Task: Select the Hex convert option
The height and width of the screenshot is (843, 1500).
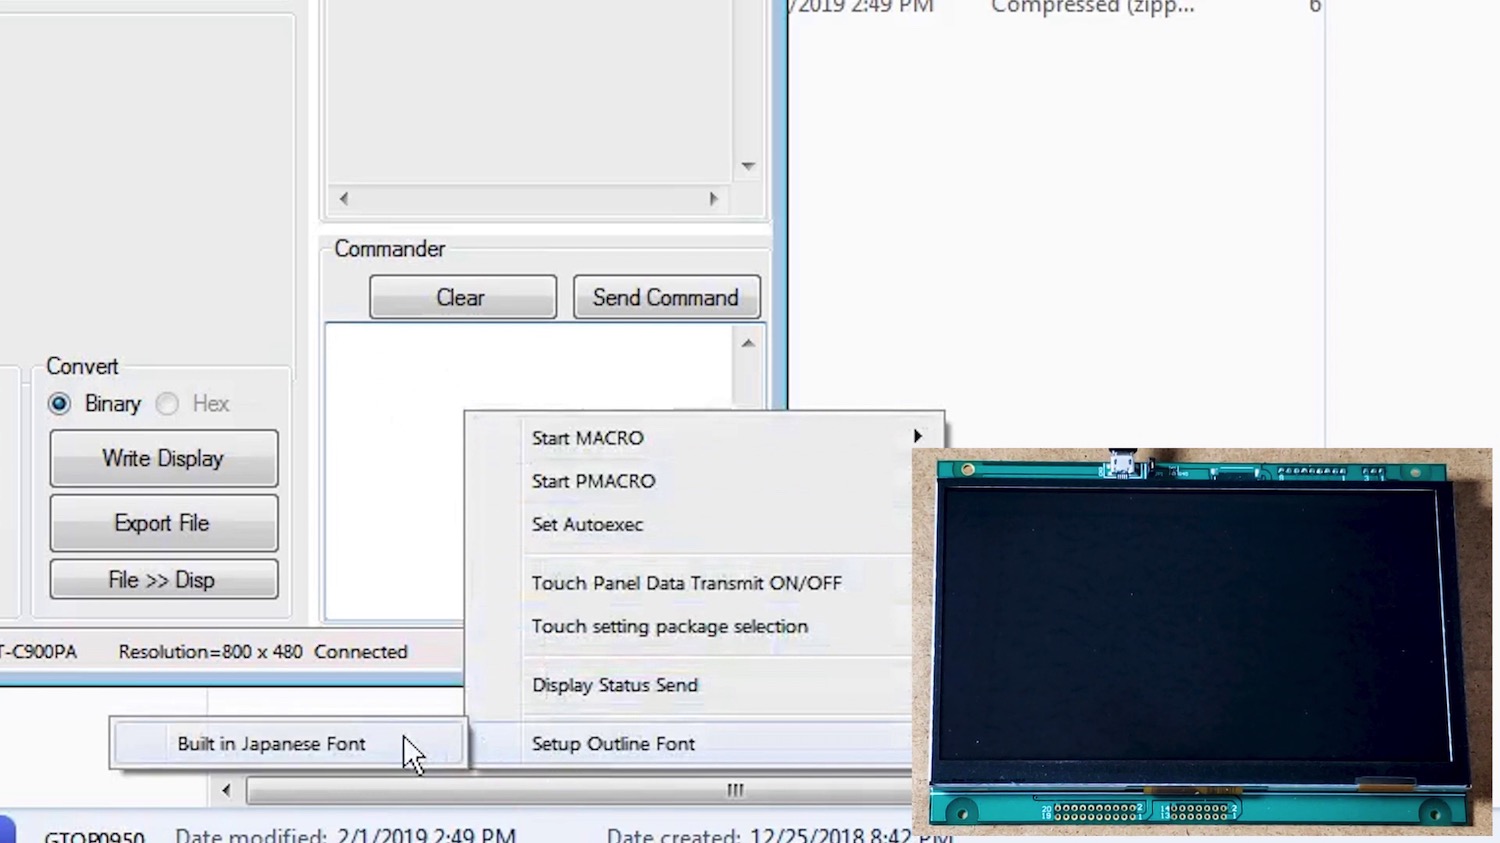Action: 168,404
